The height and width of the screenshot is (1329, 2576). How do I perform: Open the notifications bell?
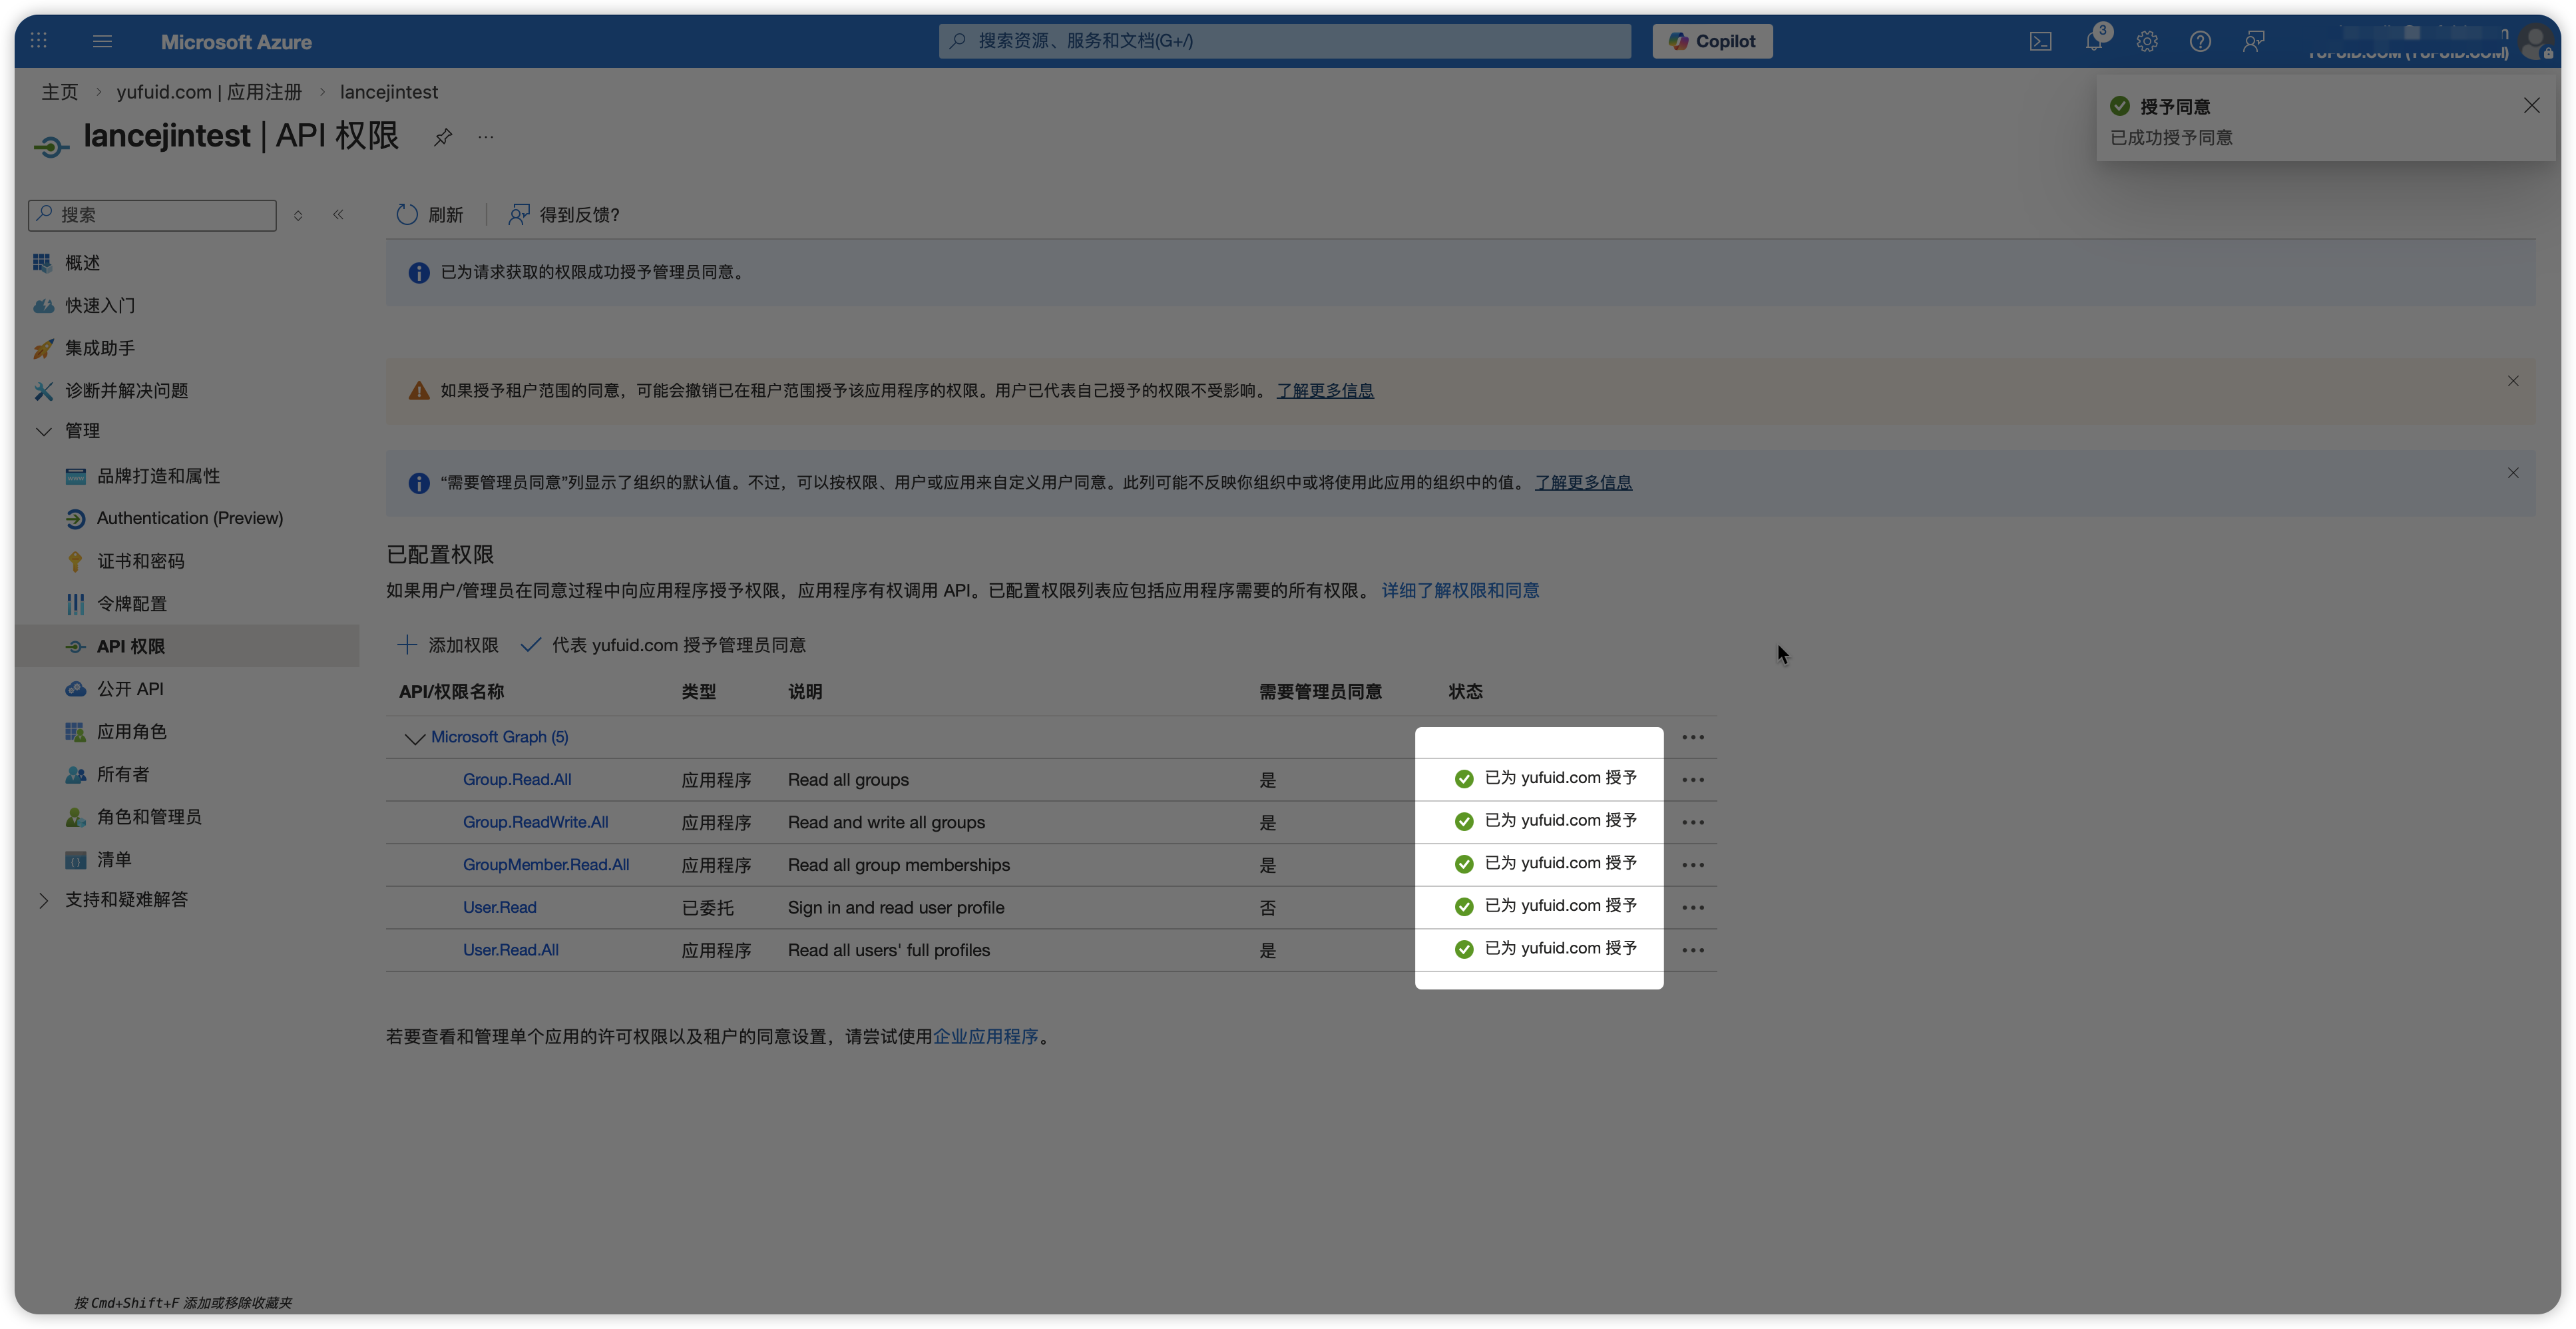pyautogui.click(x=2093, y=41)
